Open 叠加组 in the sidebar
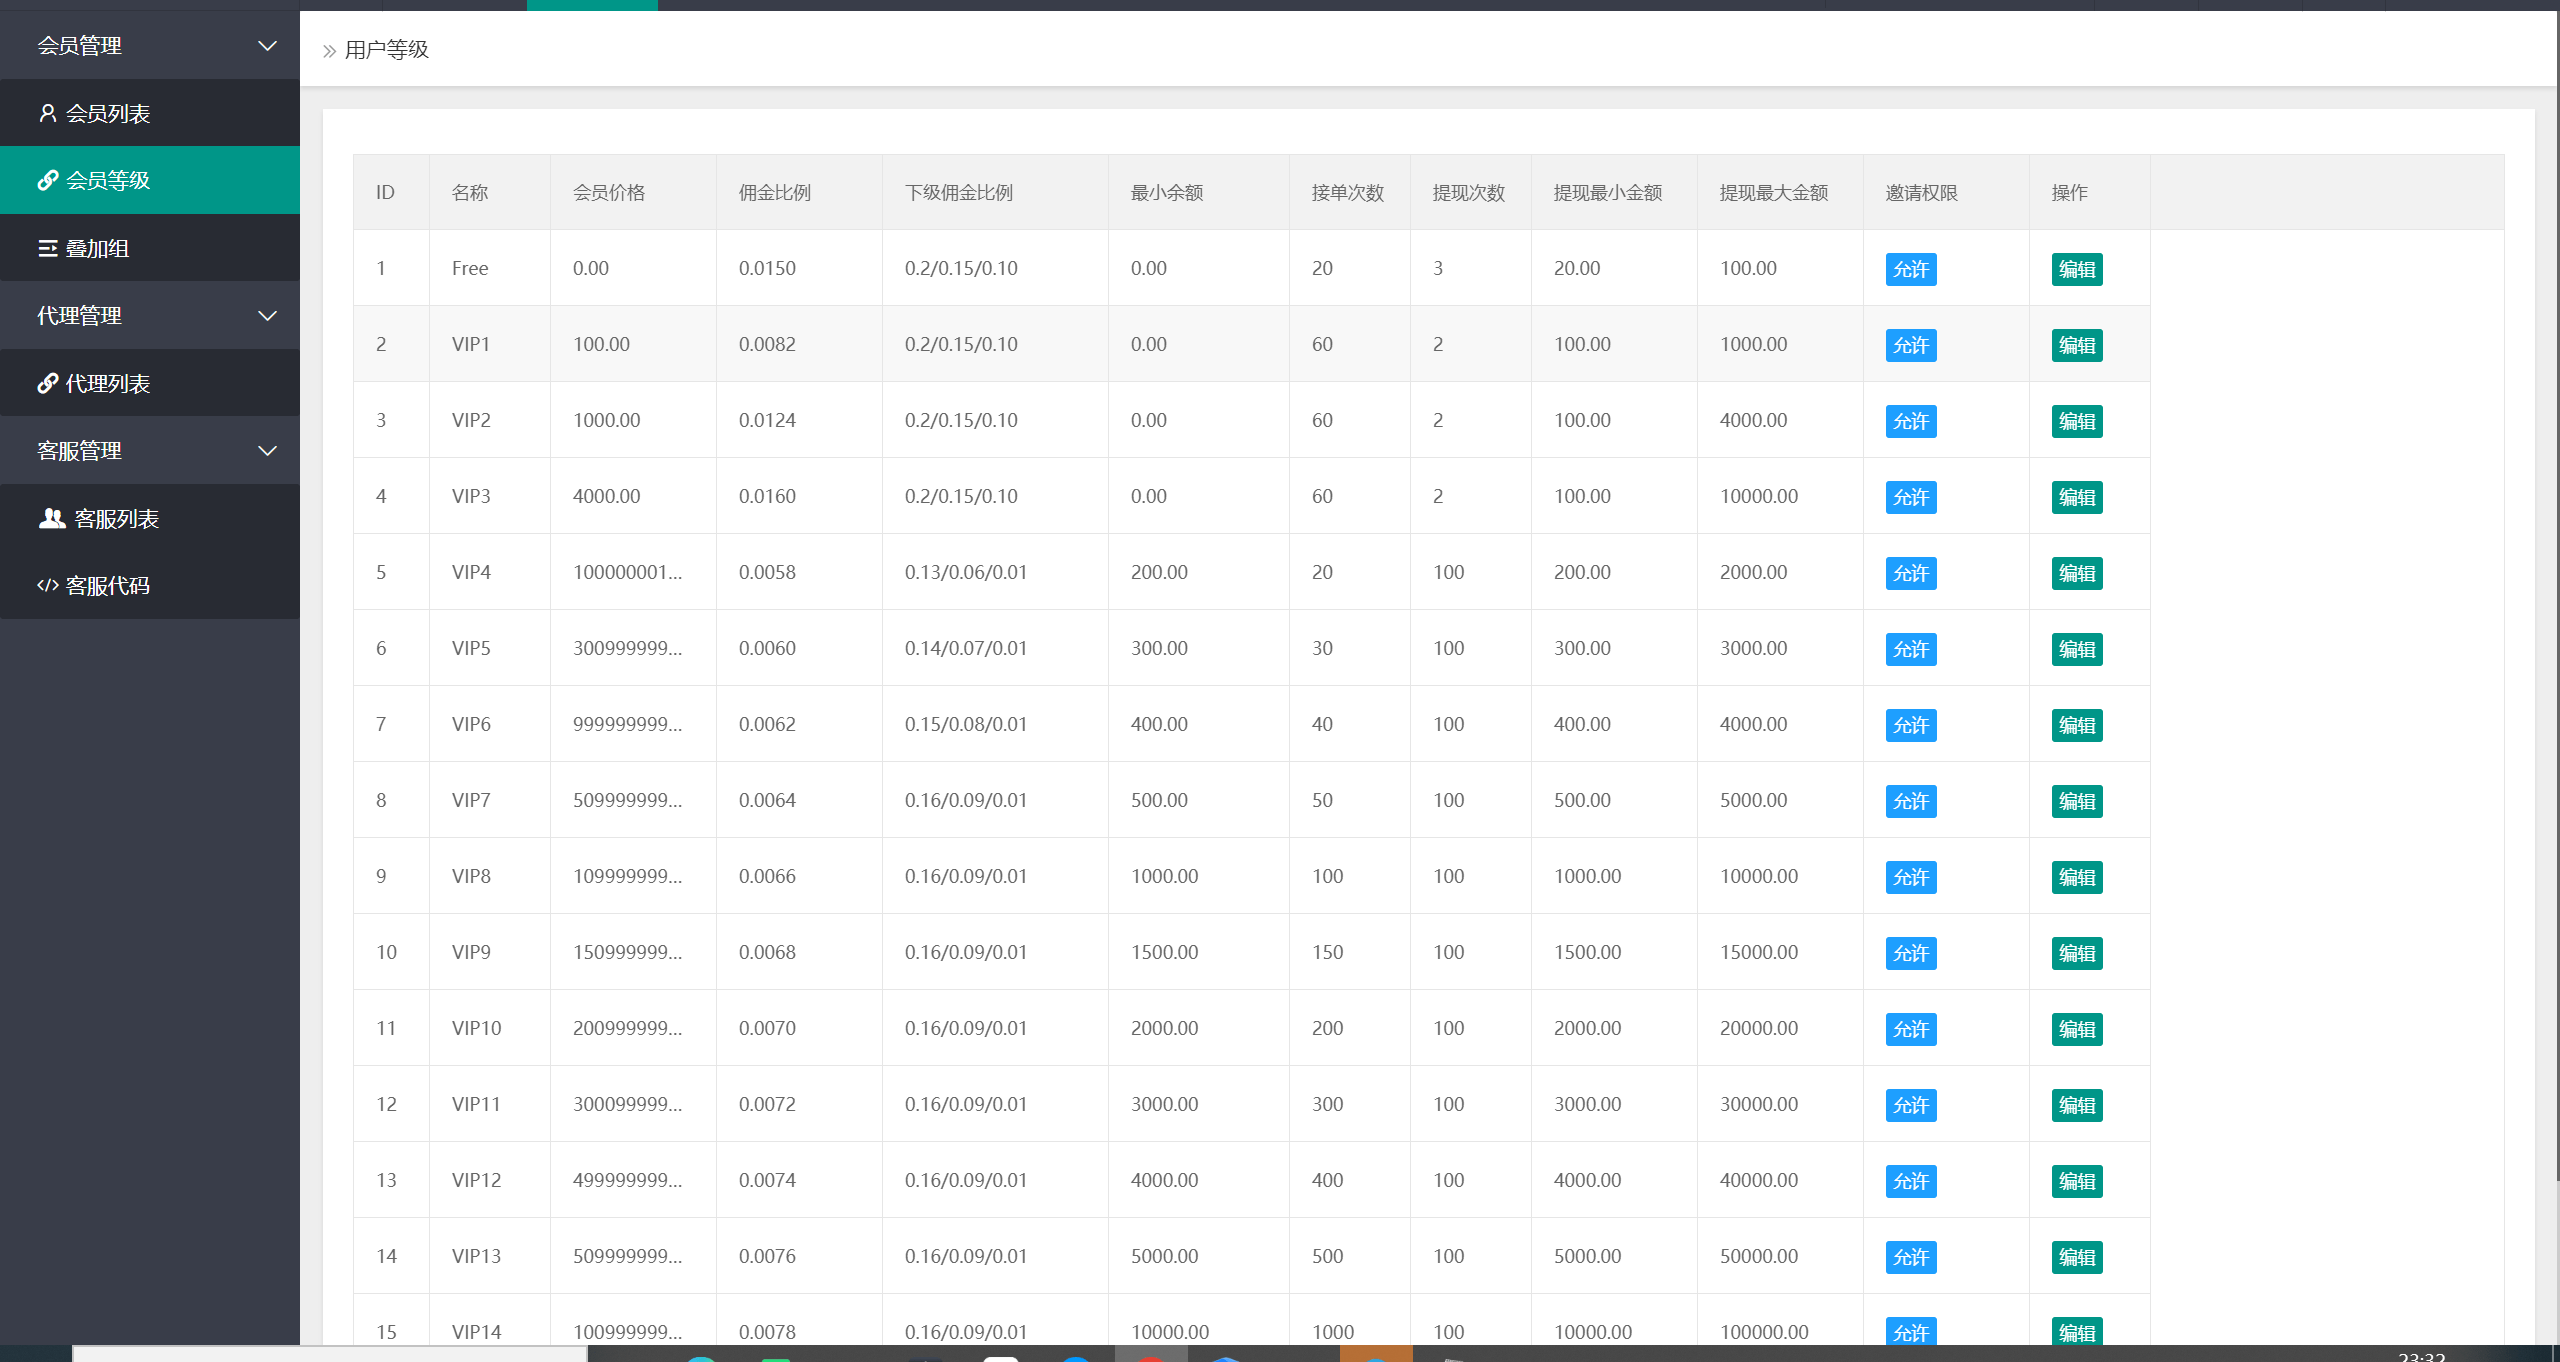The width and height of the screenshot is (2560, 1362). [x=97, y=248]
